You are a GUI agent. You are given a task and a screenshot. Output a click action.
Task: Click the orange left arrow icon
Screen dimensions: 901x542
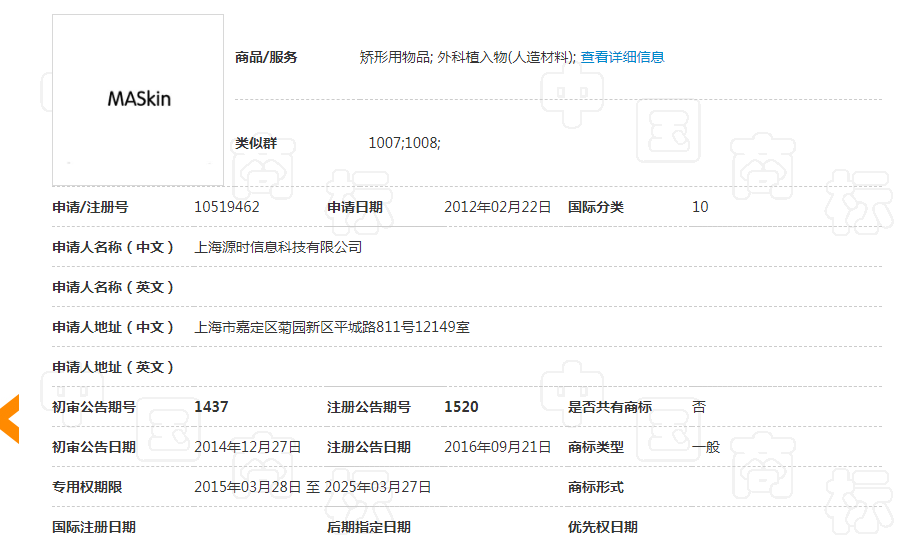click(9, 419)
